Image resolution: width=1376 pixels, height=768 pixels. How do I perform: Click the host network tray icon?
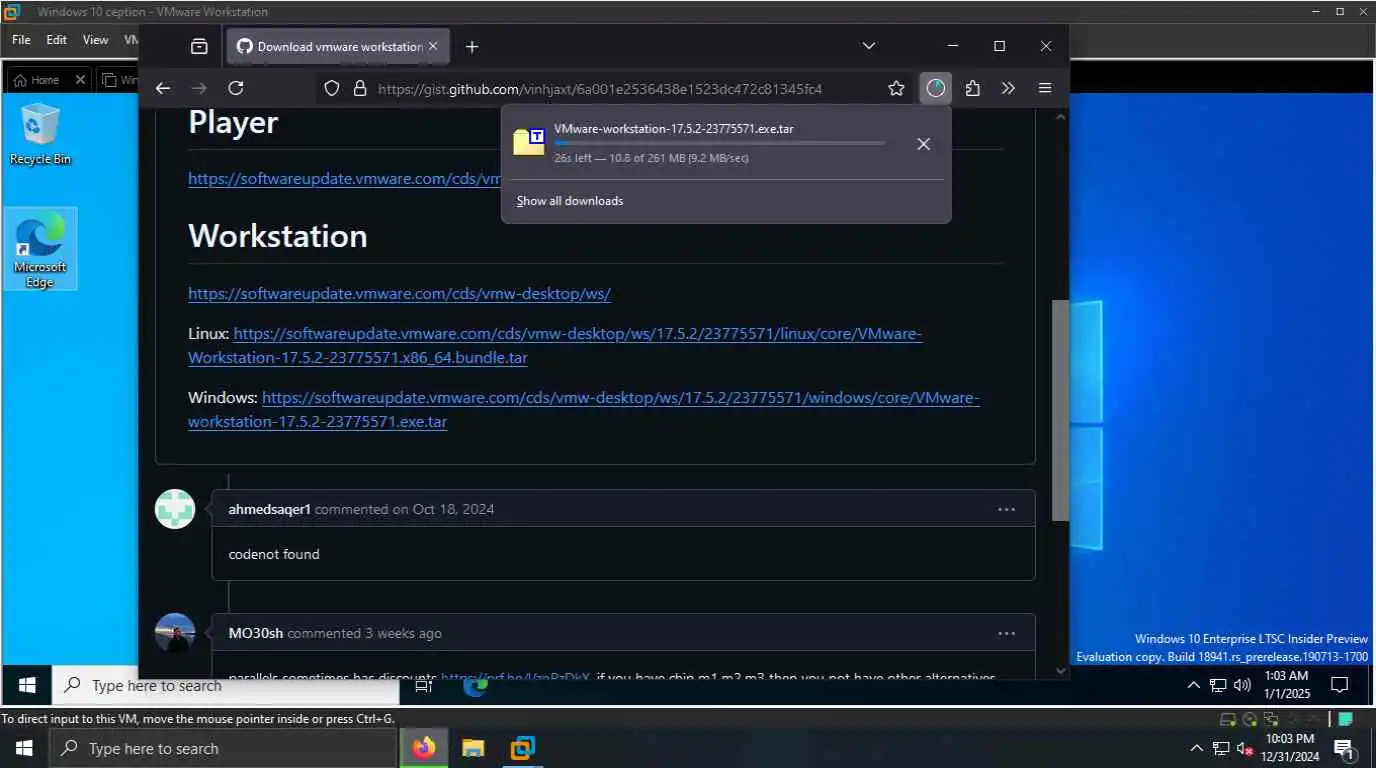(x=1221, y=748)
